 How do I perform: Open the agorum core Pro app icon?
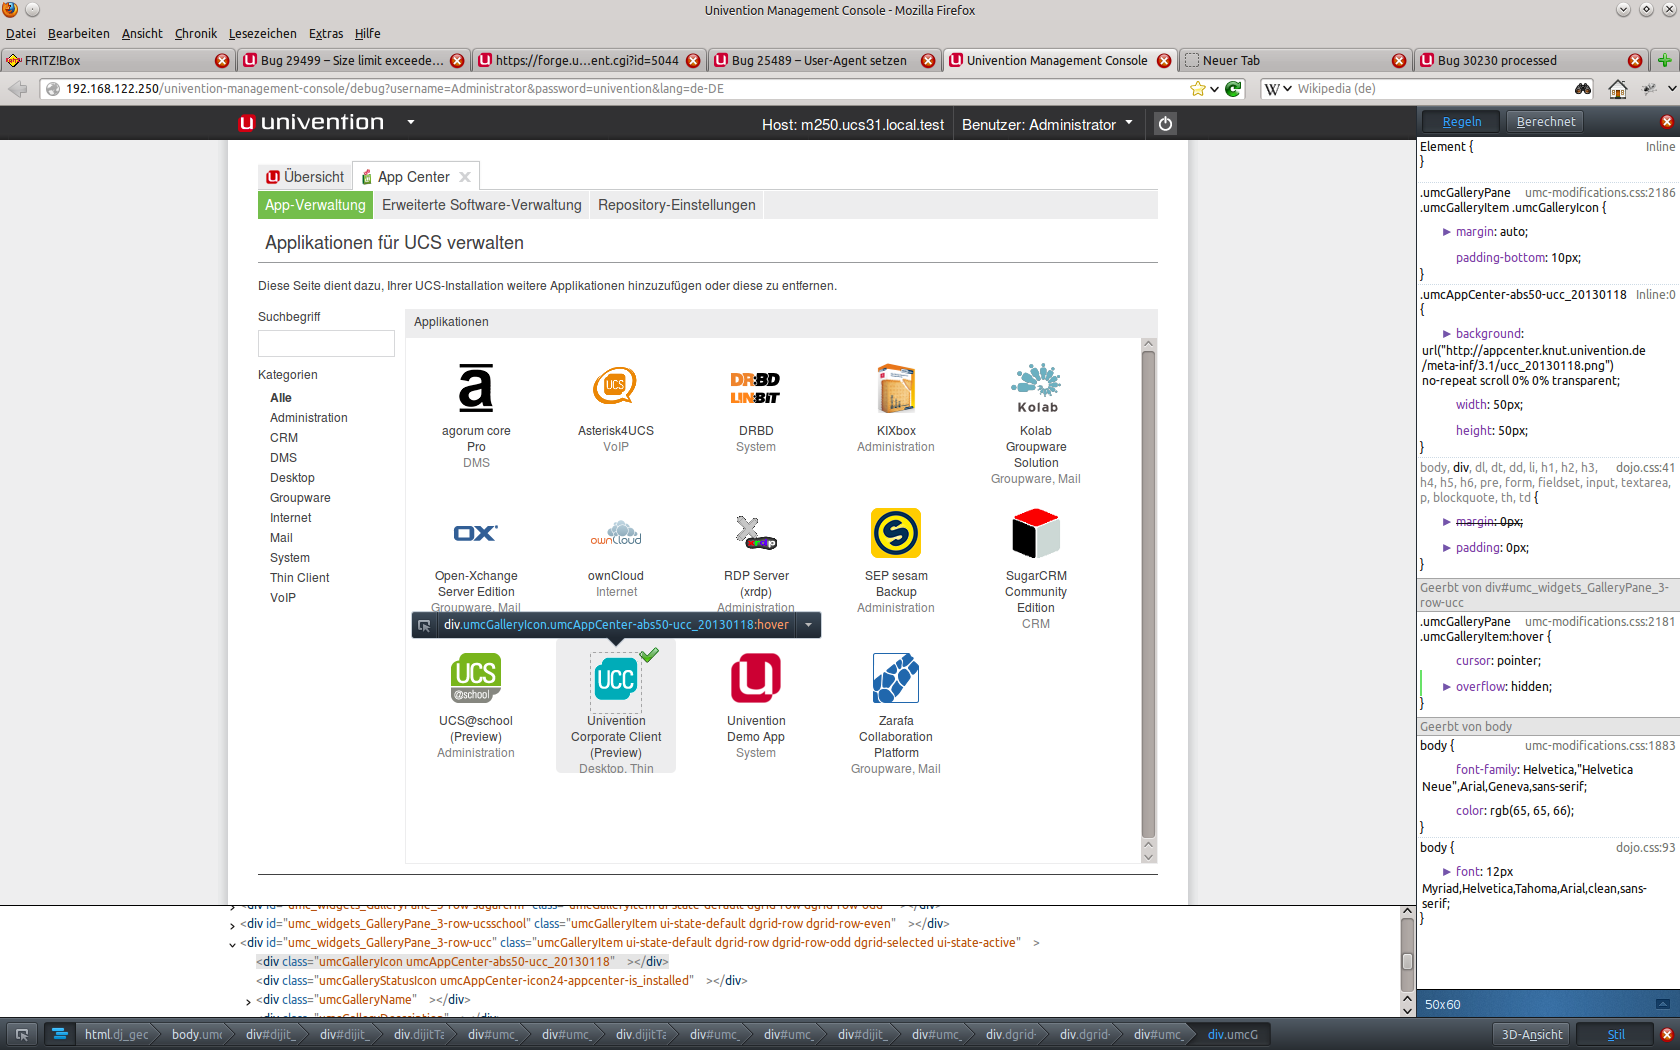[x=476, y=388]
